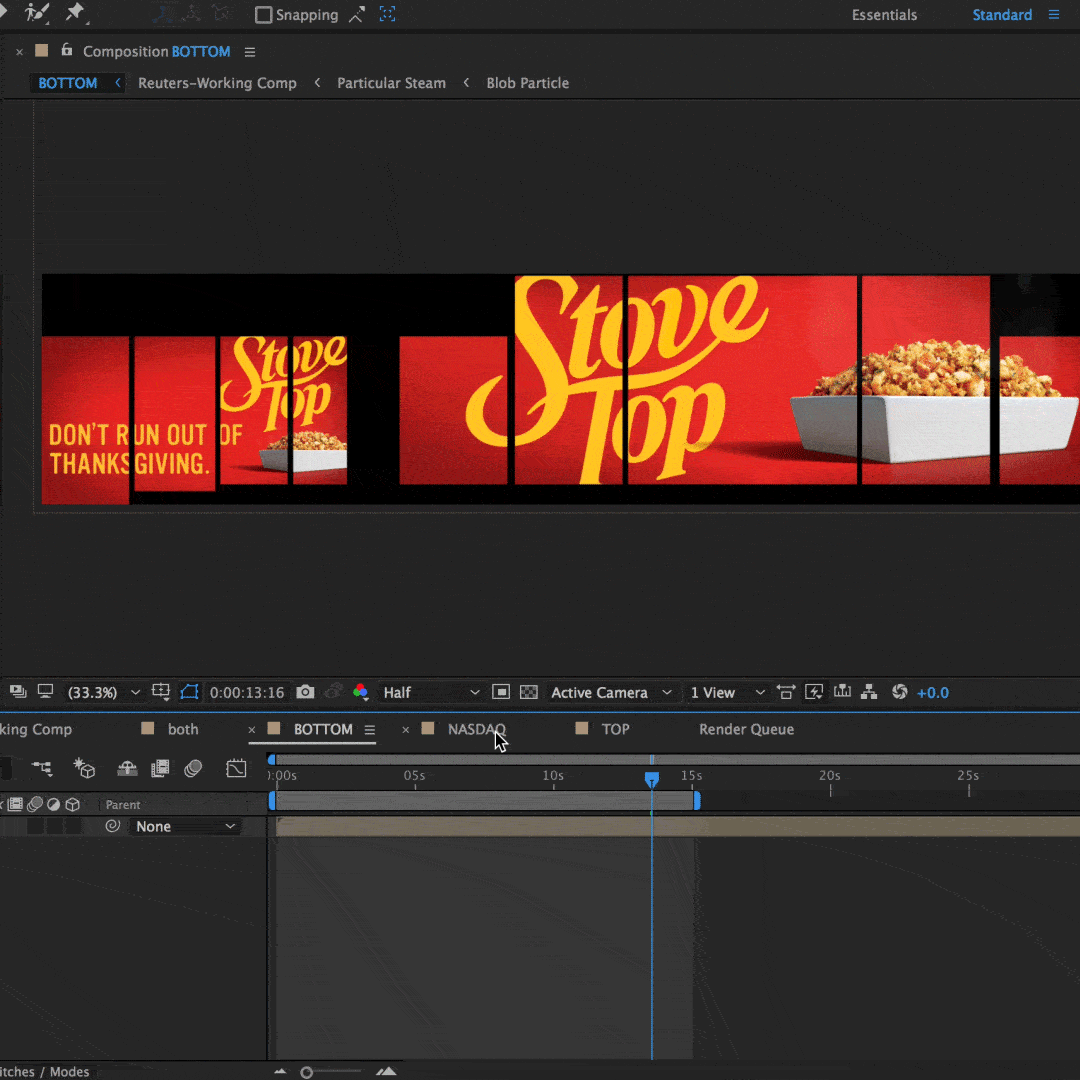Toggle the Region of Interest button

[x=501, y=692]
